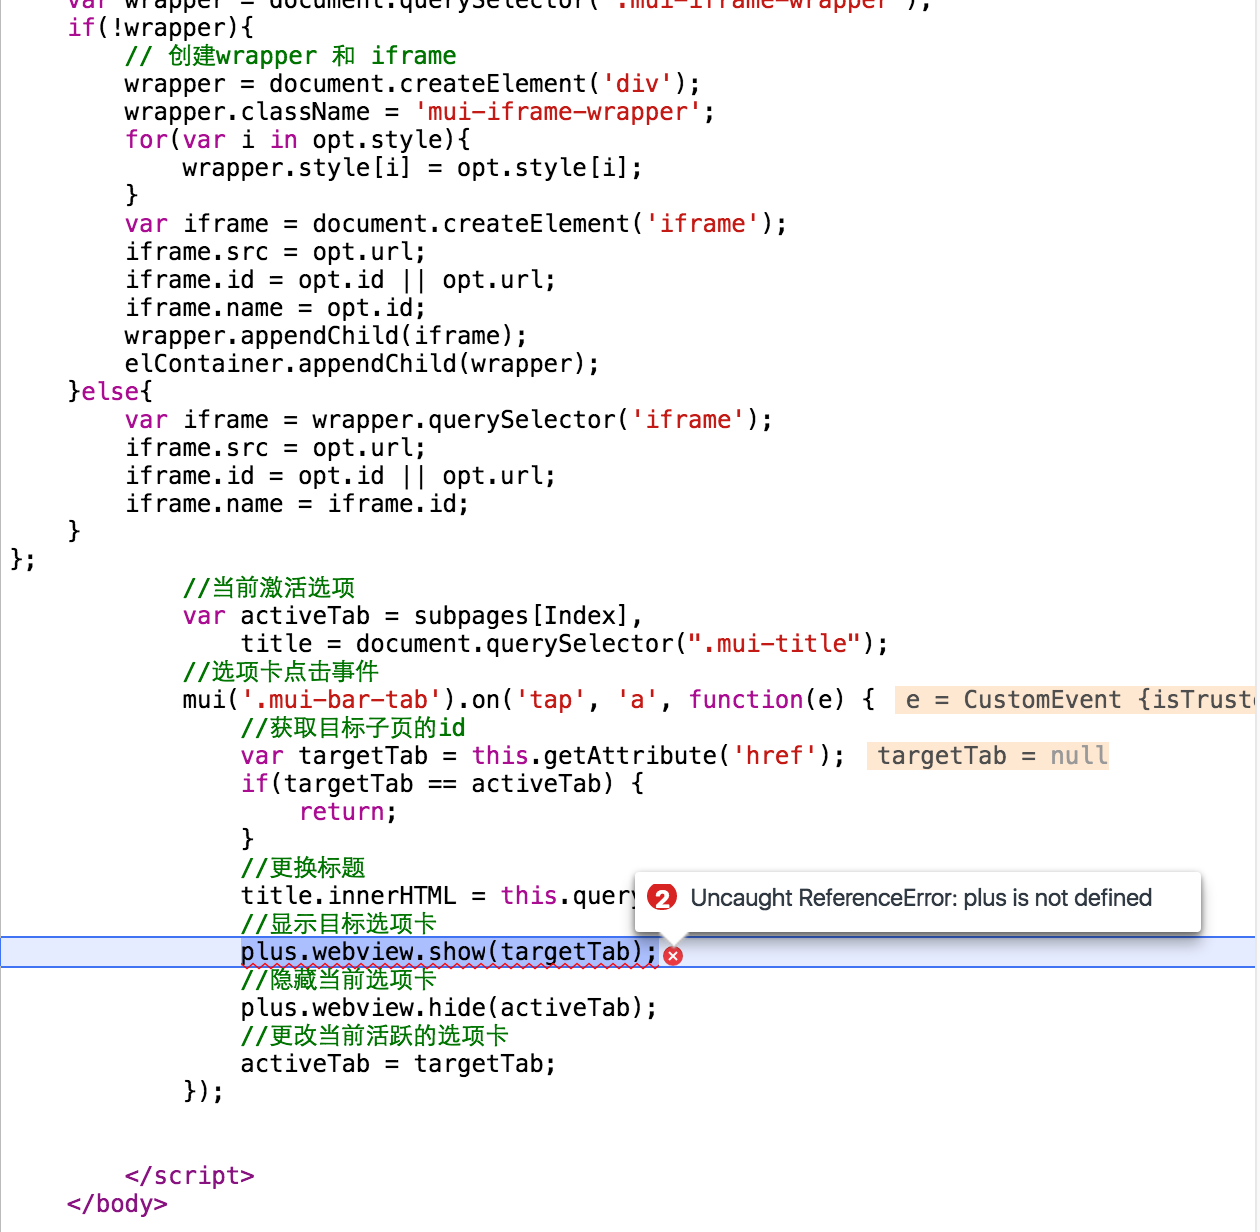Click the line starting 'title.innerHTML = this'
The width and height of the screenshot is (1260, 1232).
(438, 896)
